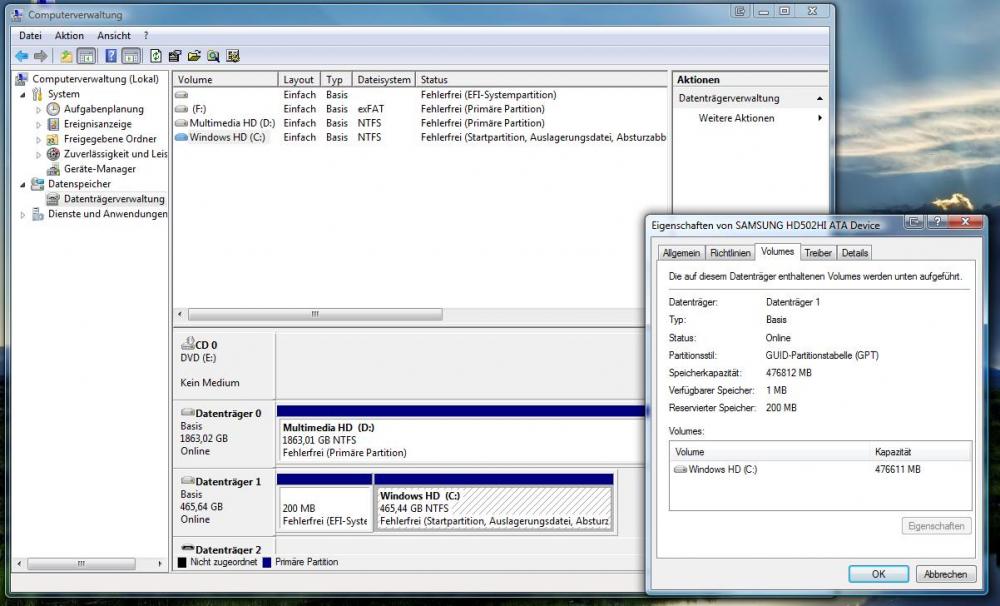
Task: Switch to the Allgemein tab
Action: (681, 253)
